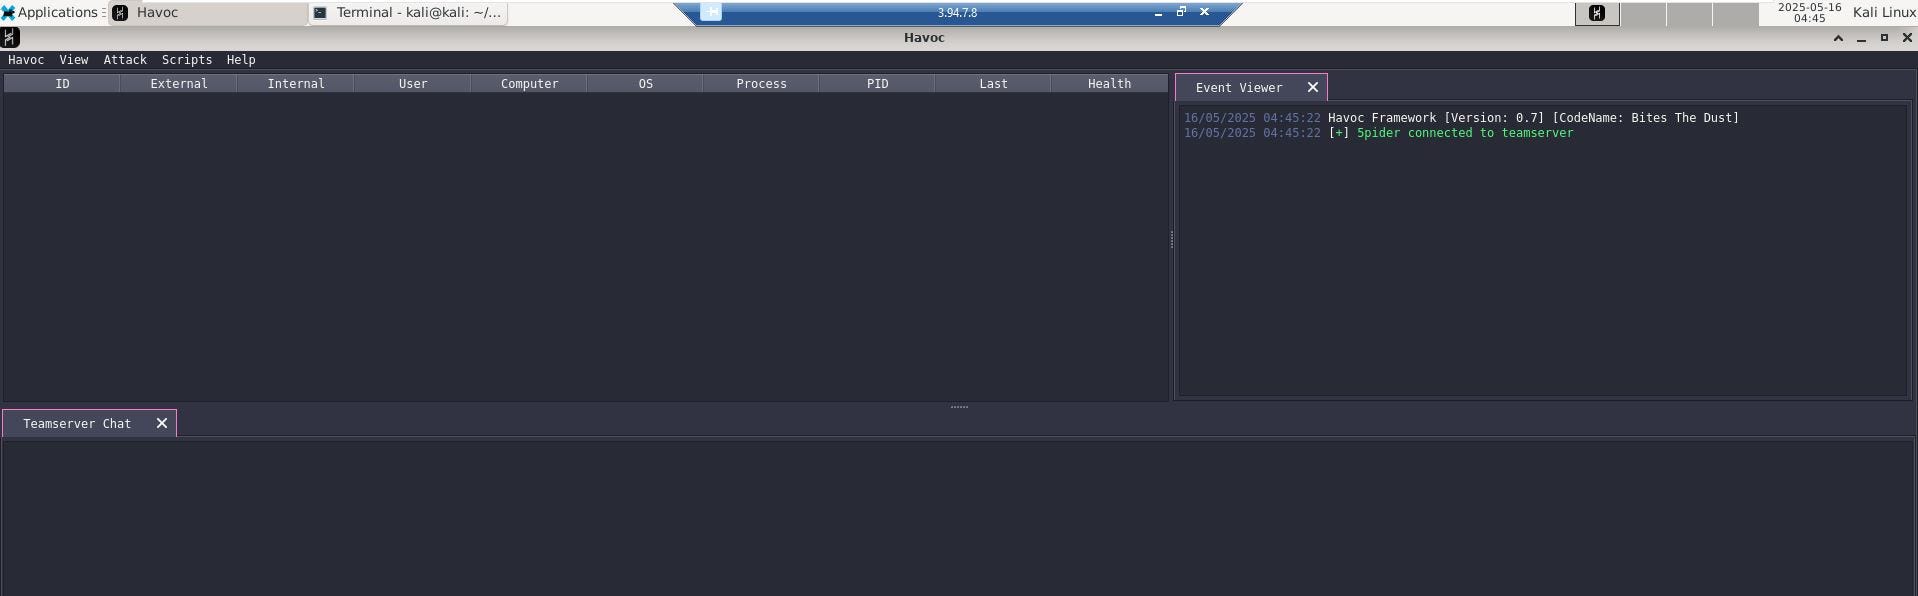Click '5pider connected to teamserver' log line
The width and height of the screenshot is (1918, 596).
pyautogui.click(x=1464, y=133)
